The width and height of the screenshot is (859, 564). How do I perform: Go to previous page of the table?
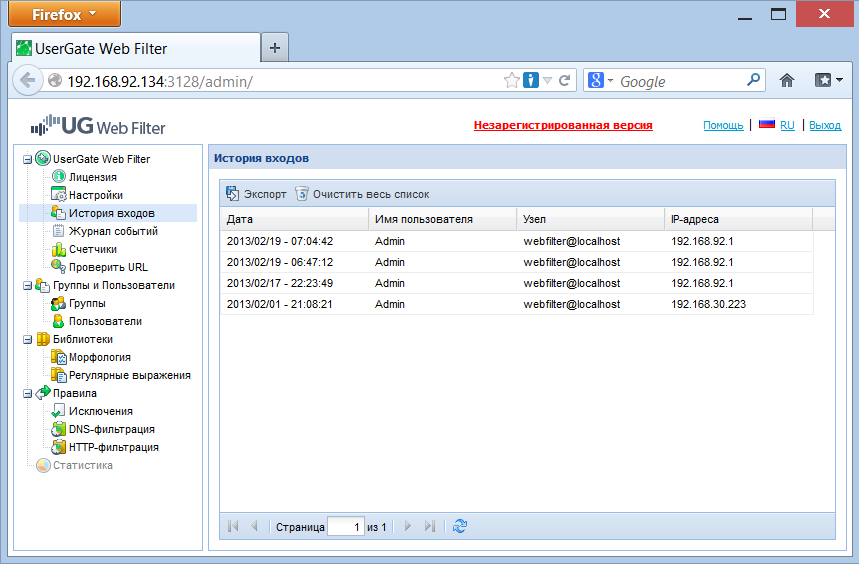point(254,526)
